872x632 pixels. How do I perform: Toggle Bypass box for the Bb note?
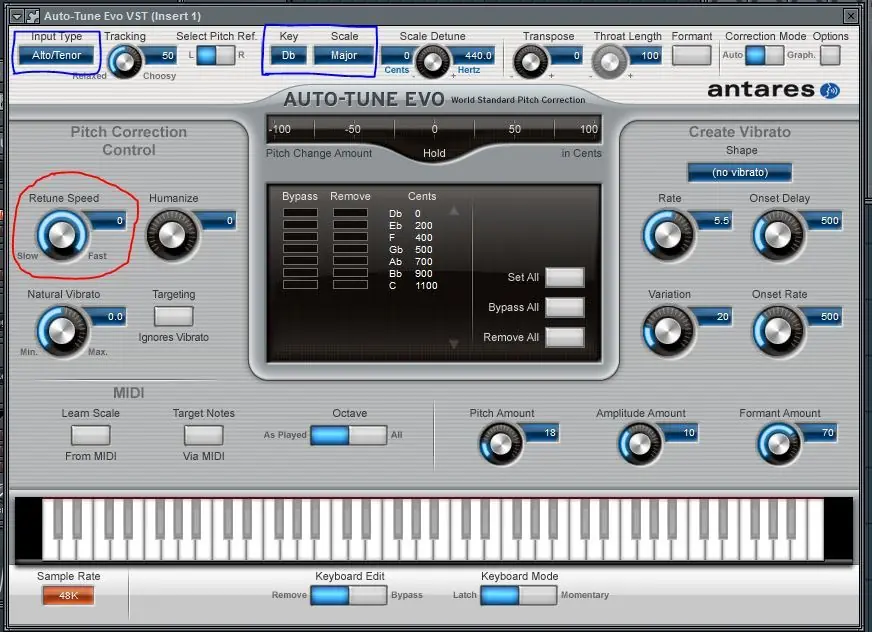[300, 273]
